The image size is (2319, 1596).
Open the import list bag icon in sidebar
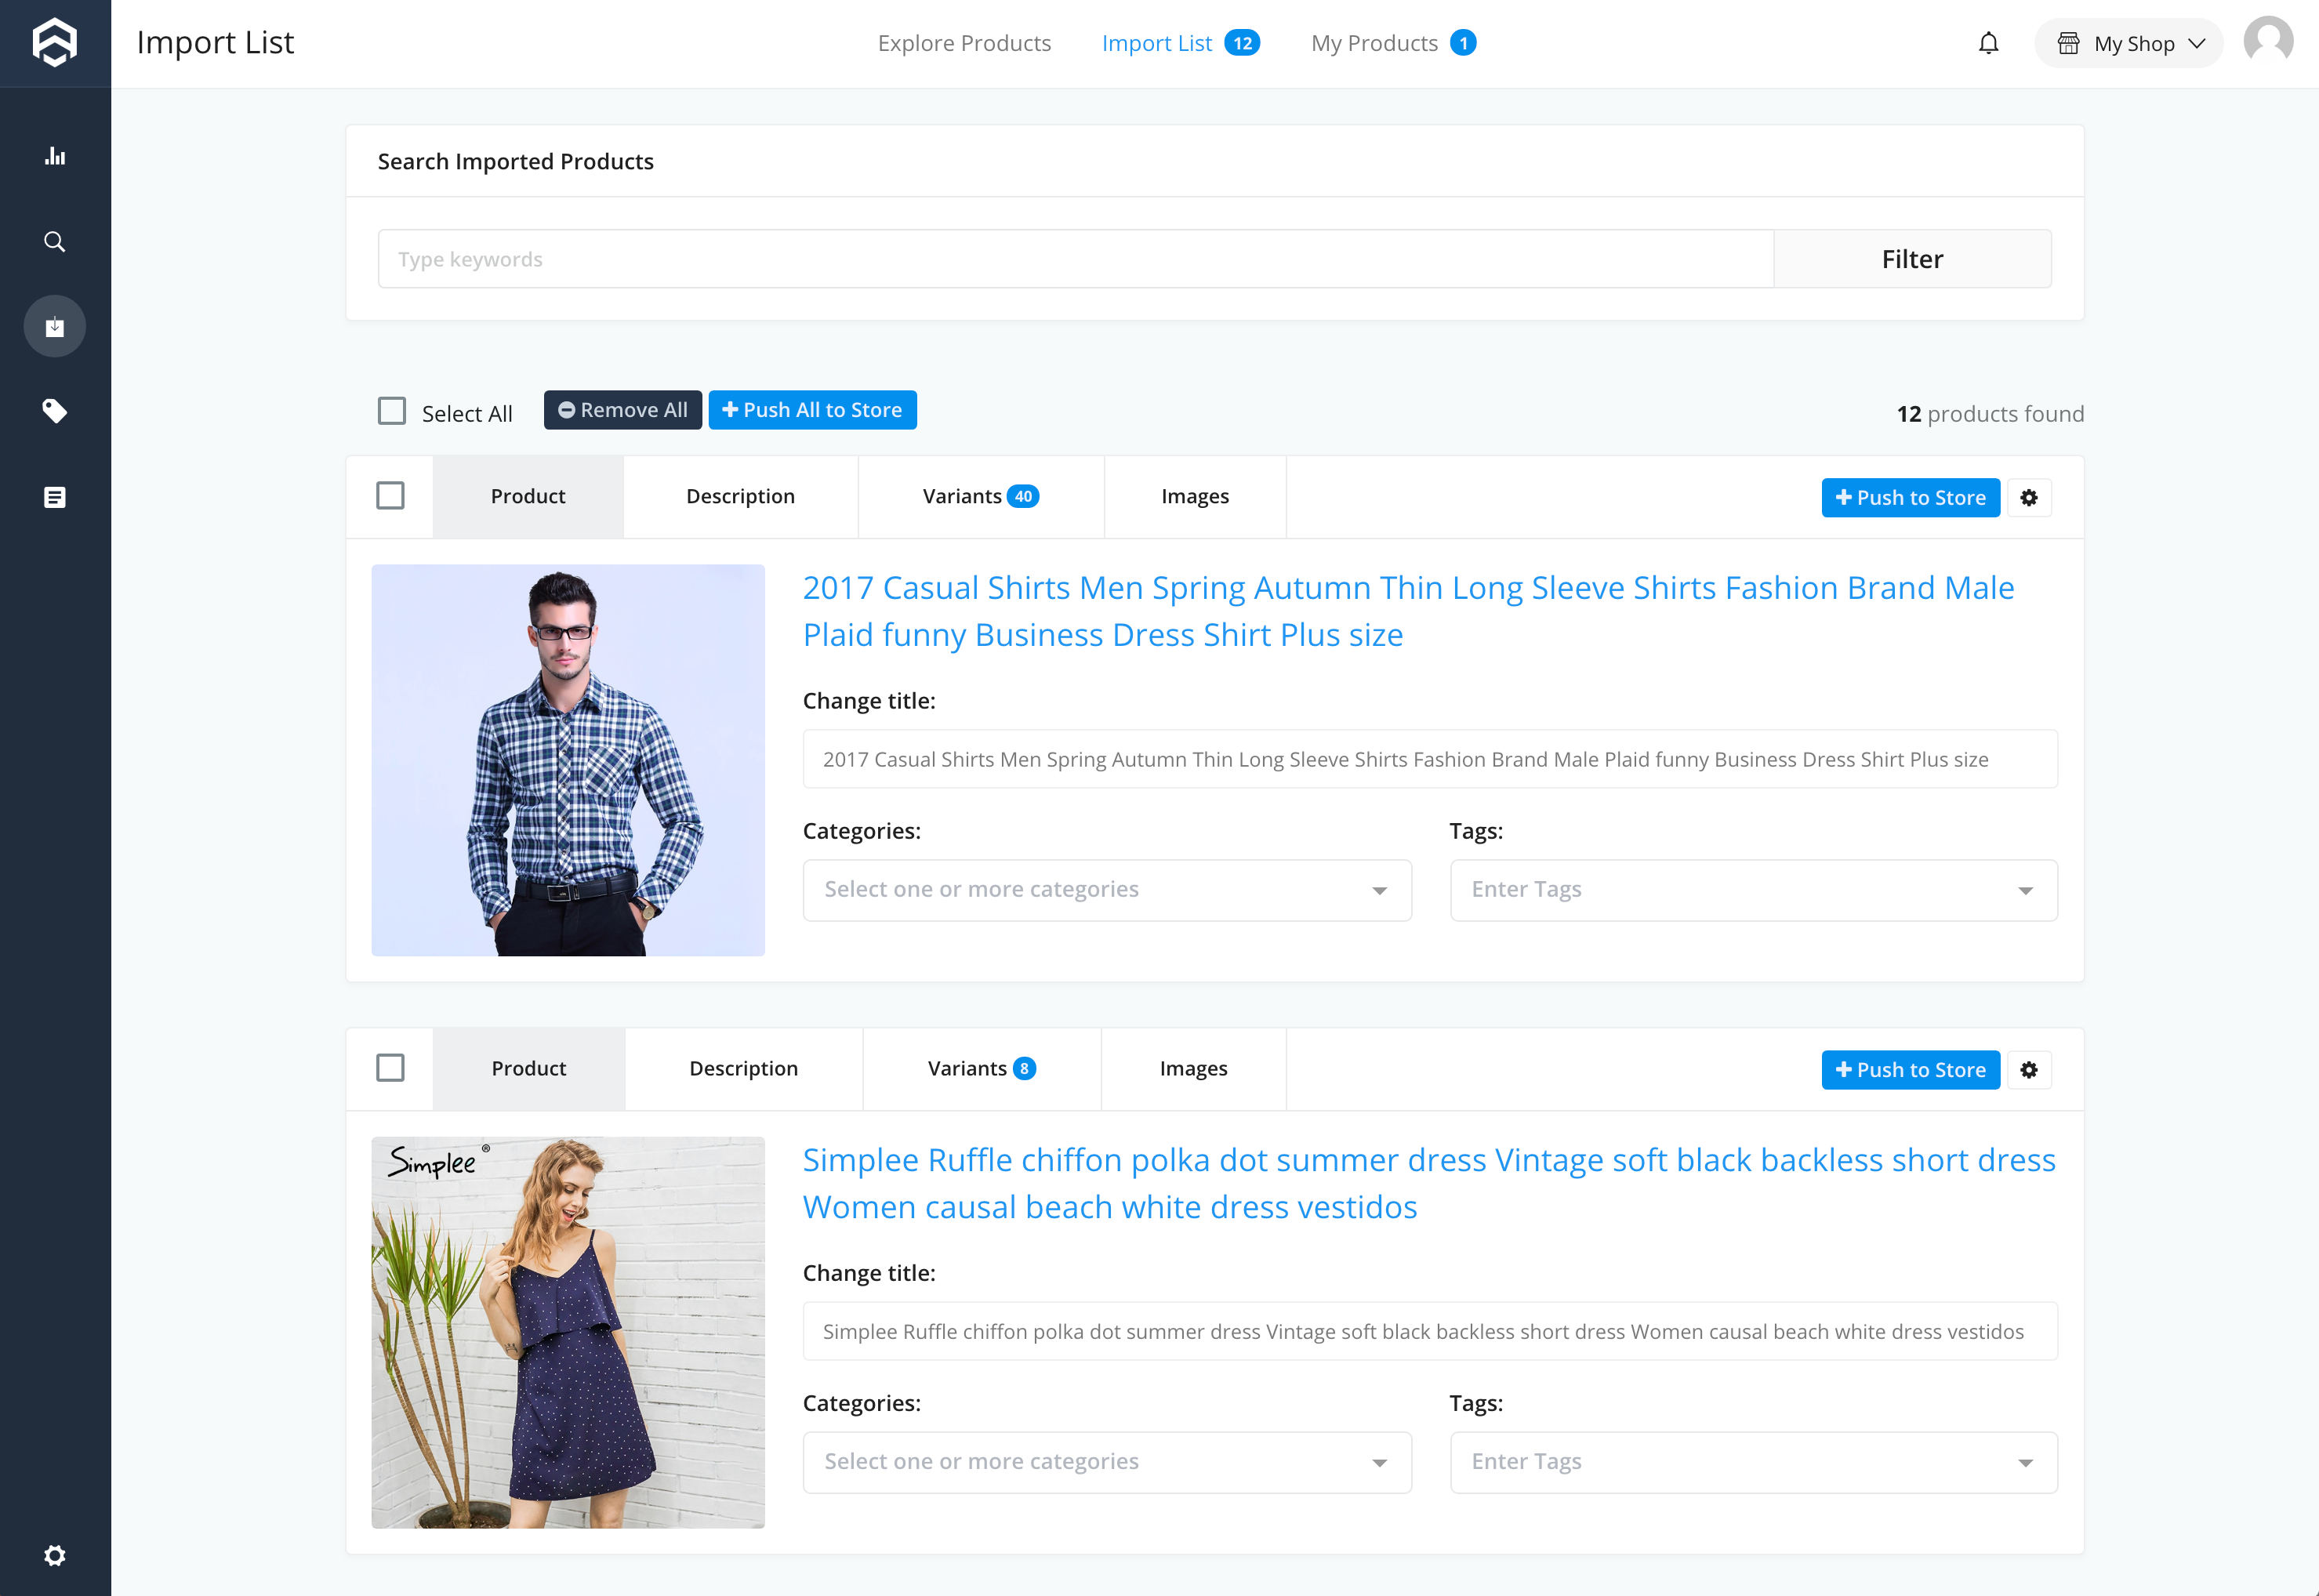55,326
